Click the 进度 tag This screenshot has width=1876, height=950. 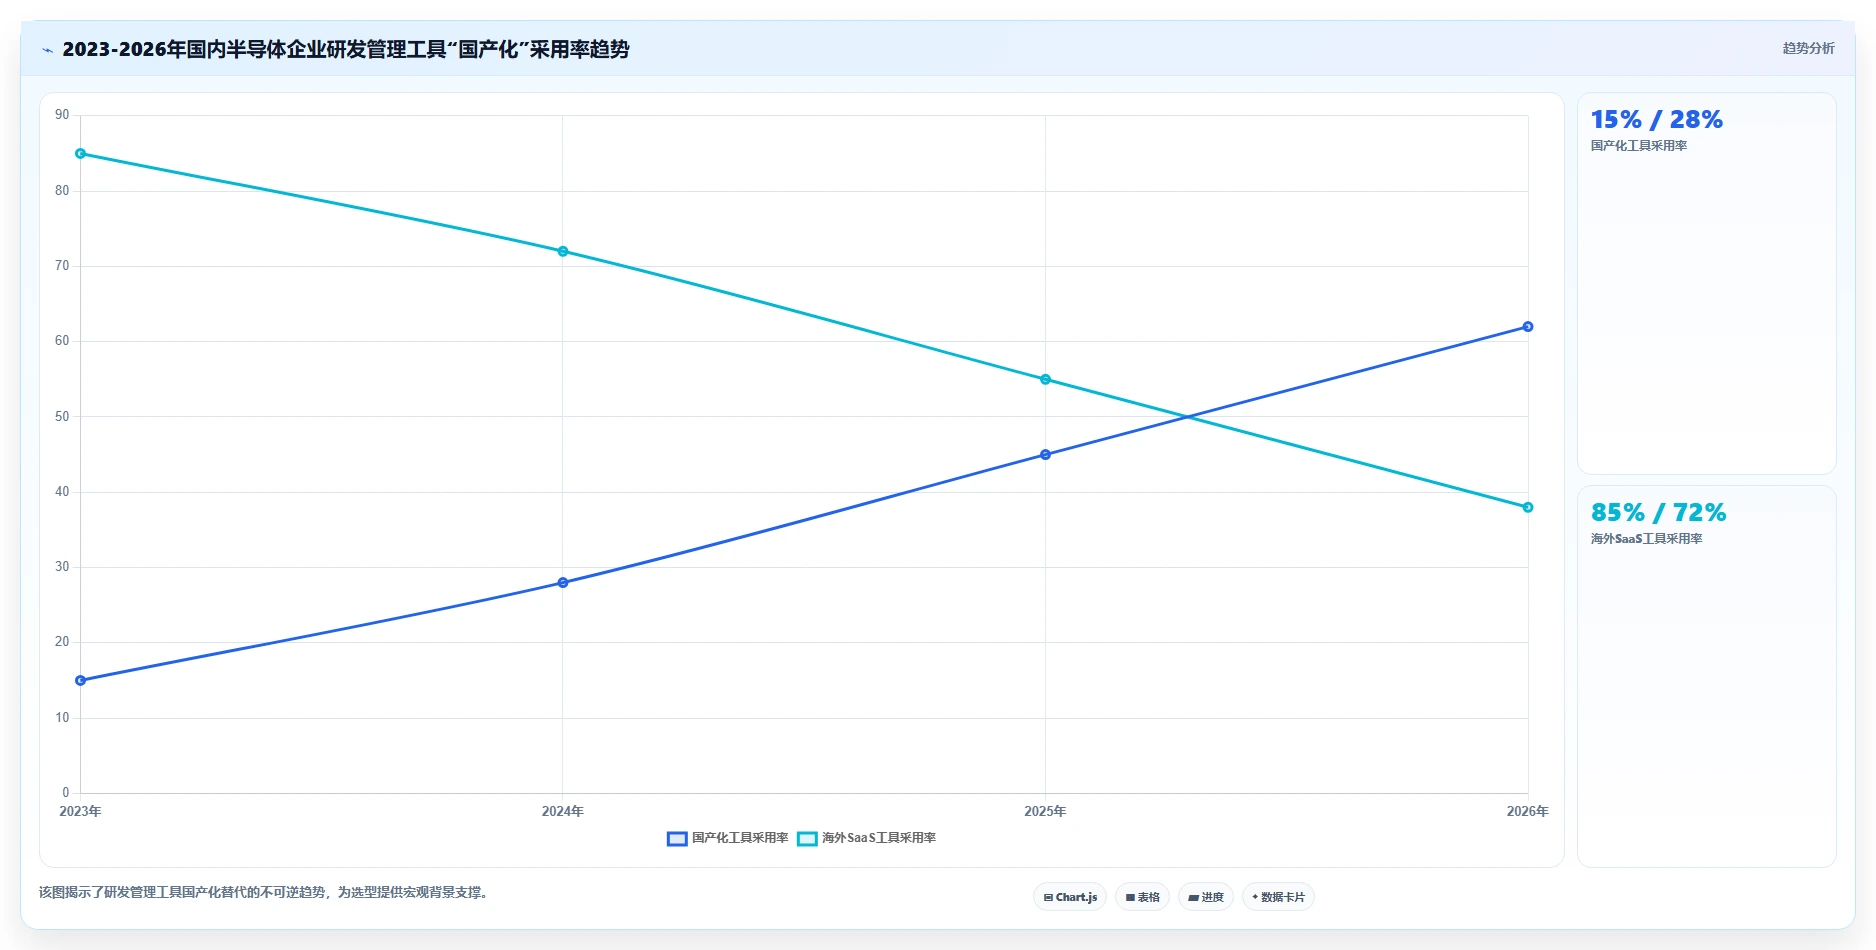click(1205, 897)
